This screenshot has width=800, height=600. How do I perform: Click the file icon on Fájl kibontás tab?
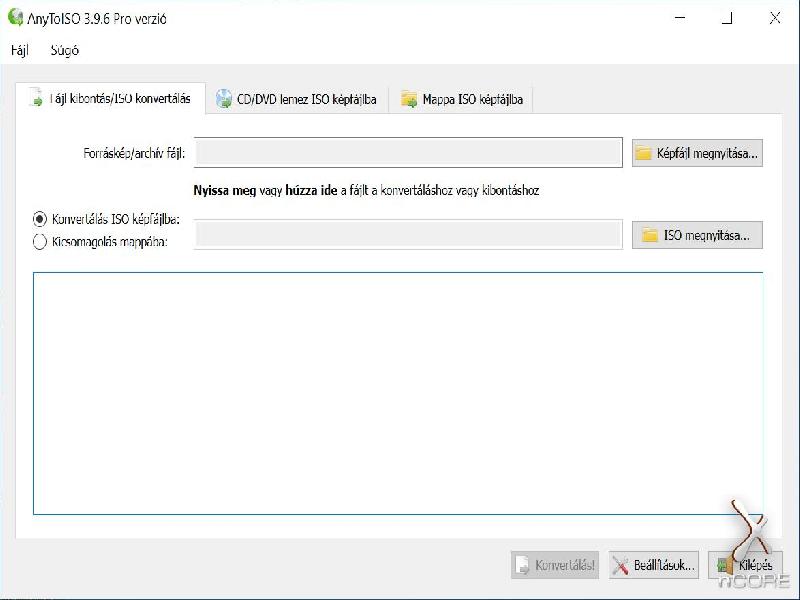[x=36, y=97]
